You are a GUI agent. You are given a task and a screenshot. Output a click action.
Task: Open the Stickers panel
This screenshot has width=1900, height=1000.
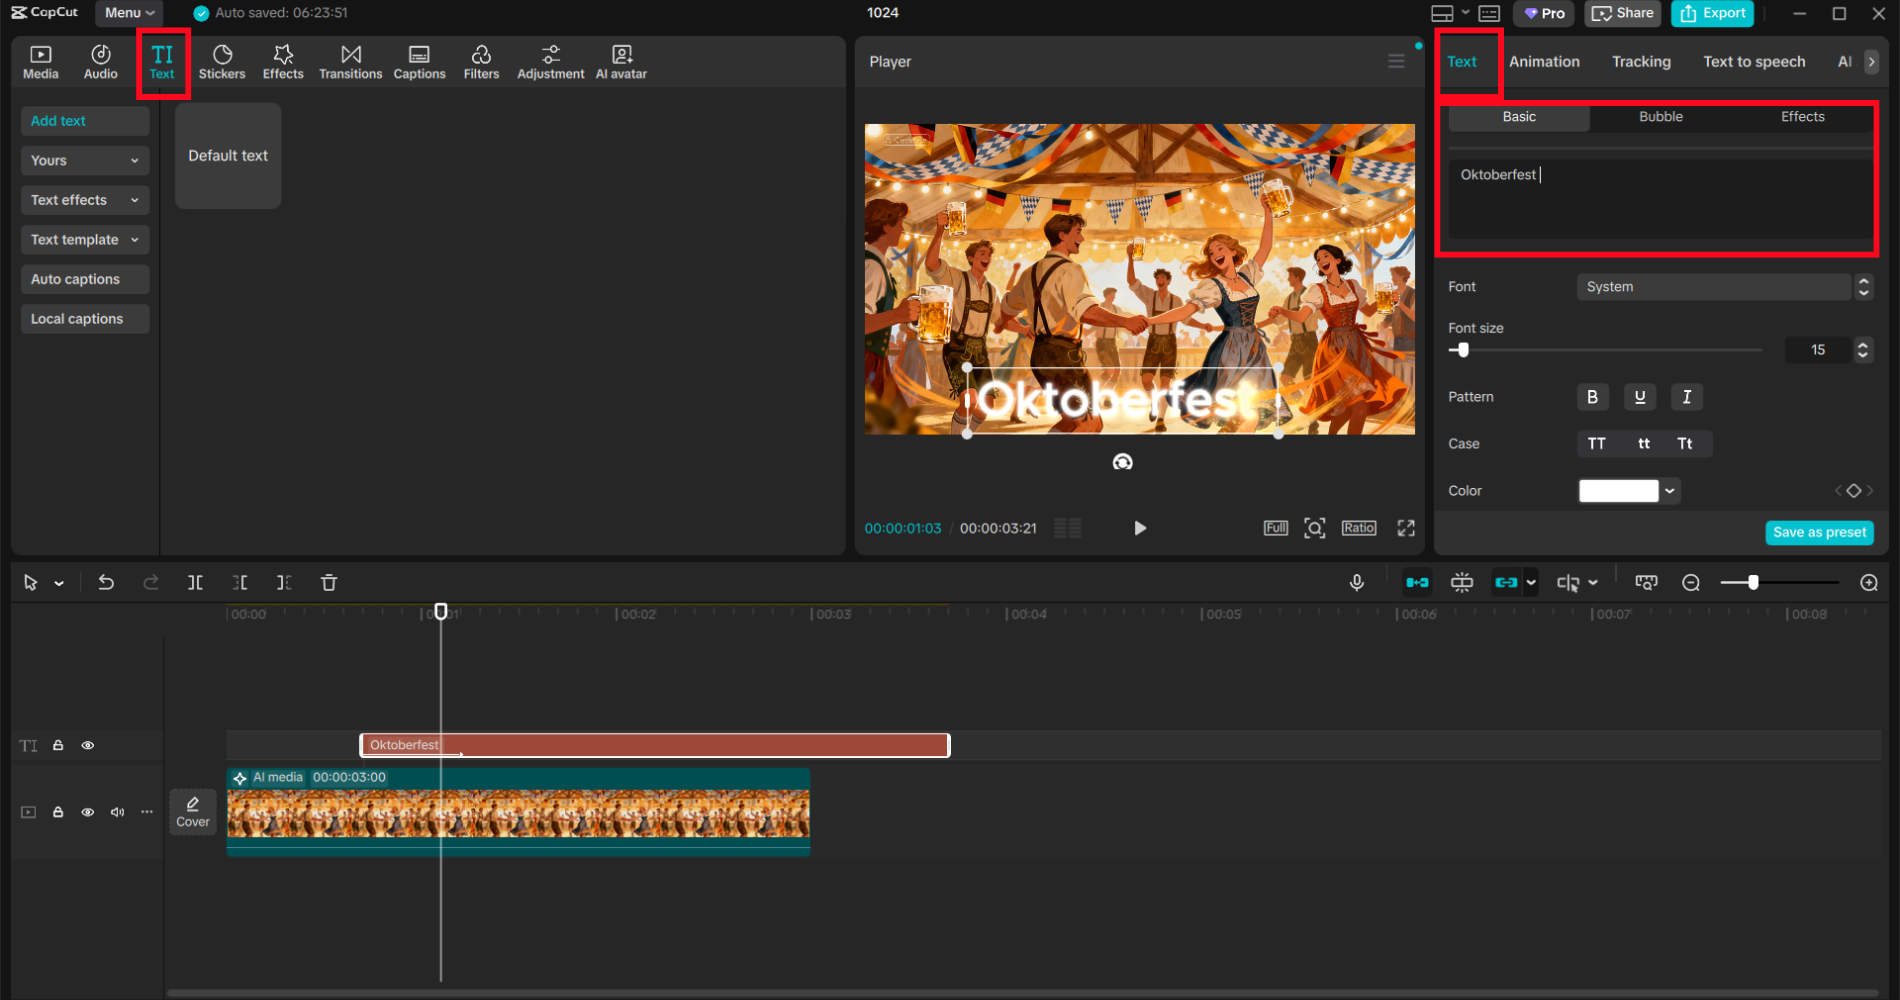click(221, 62)
